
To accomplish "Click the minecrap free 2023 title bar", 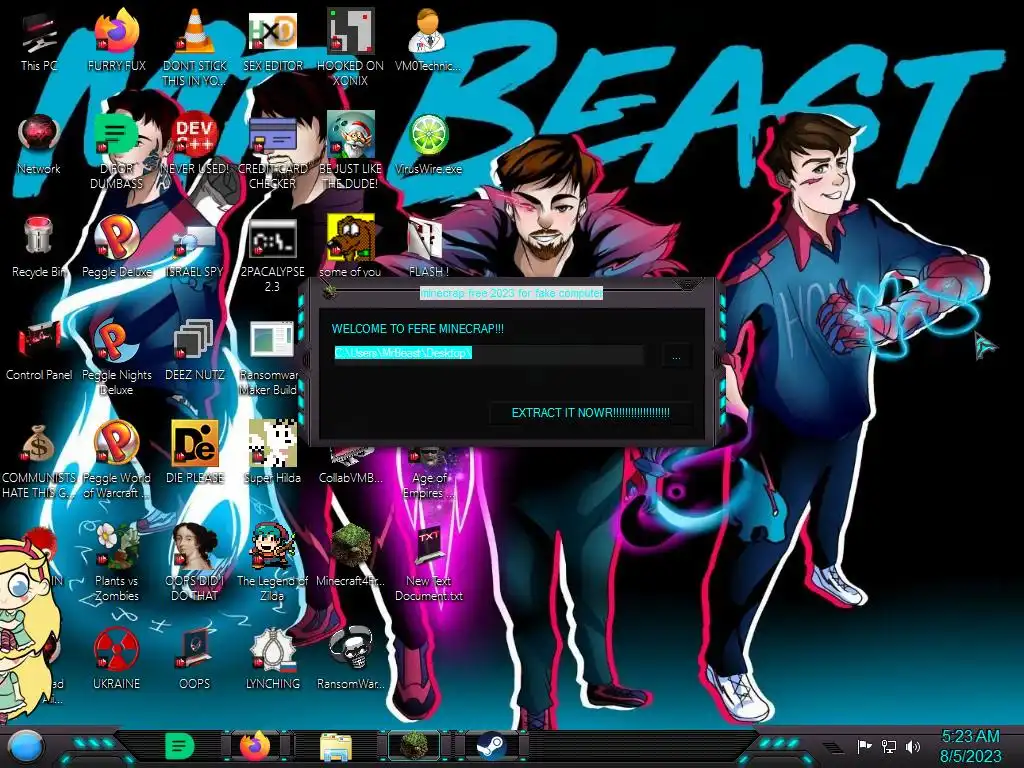I will point(511,293).
